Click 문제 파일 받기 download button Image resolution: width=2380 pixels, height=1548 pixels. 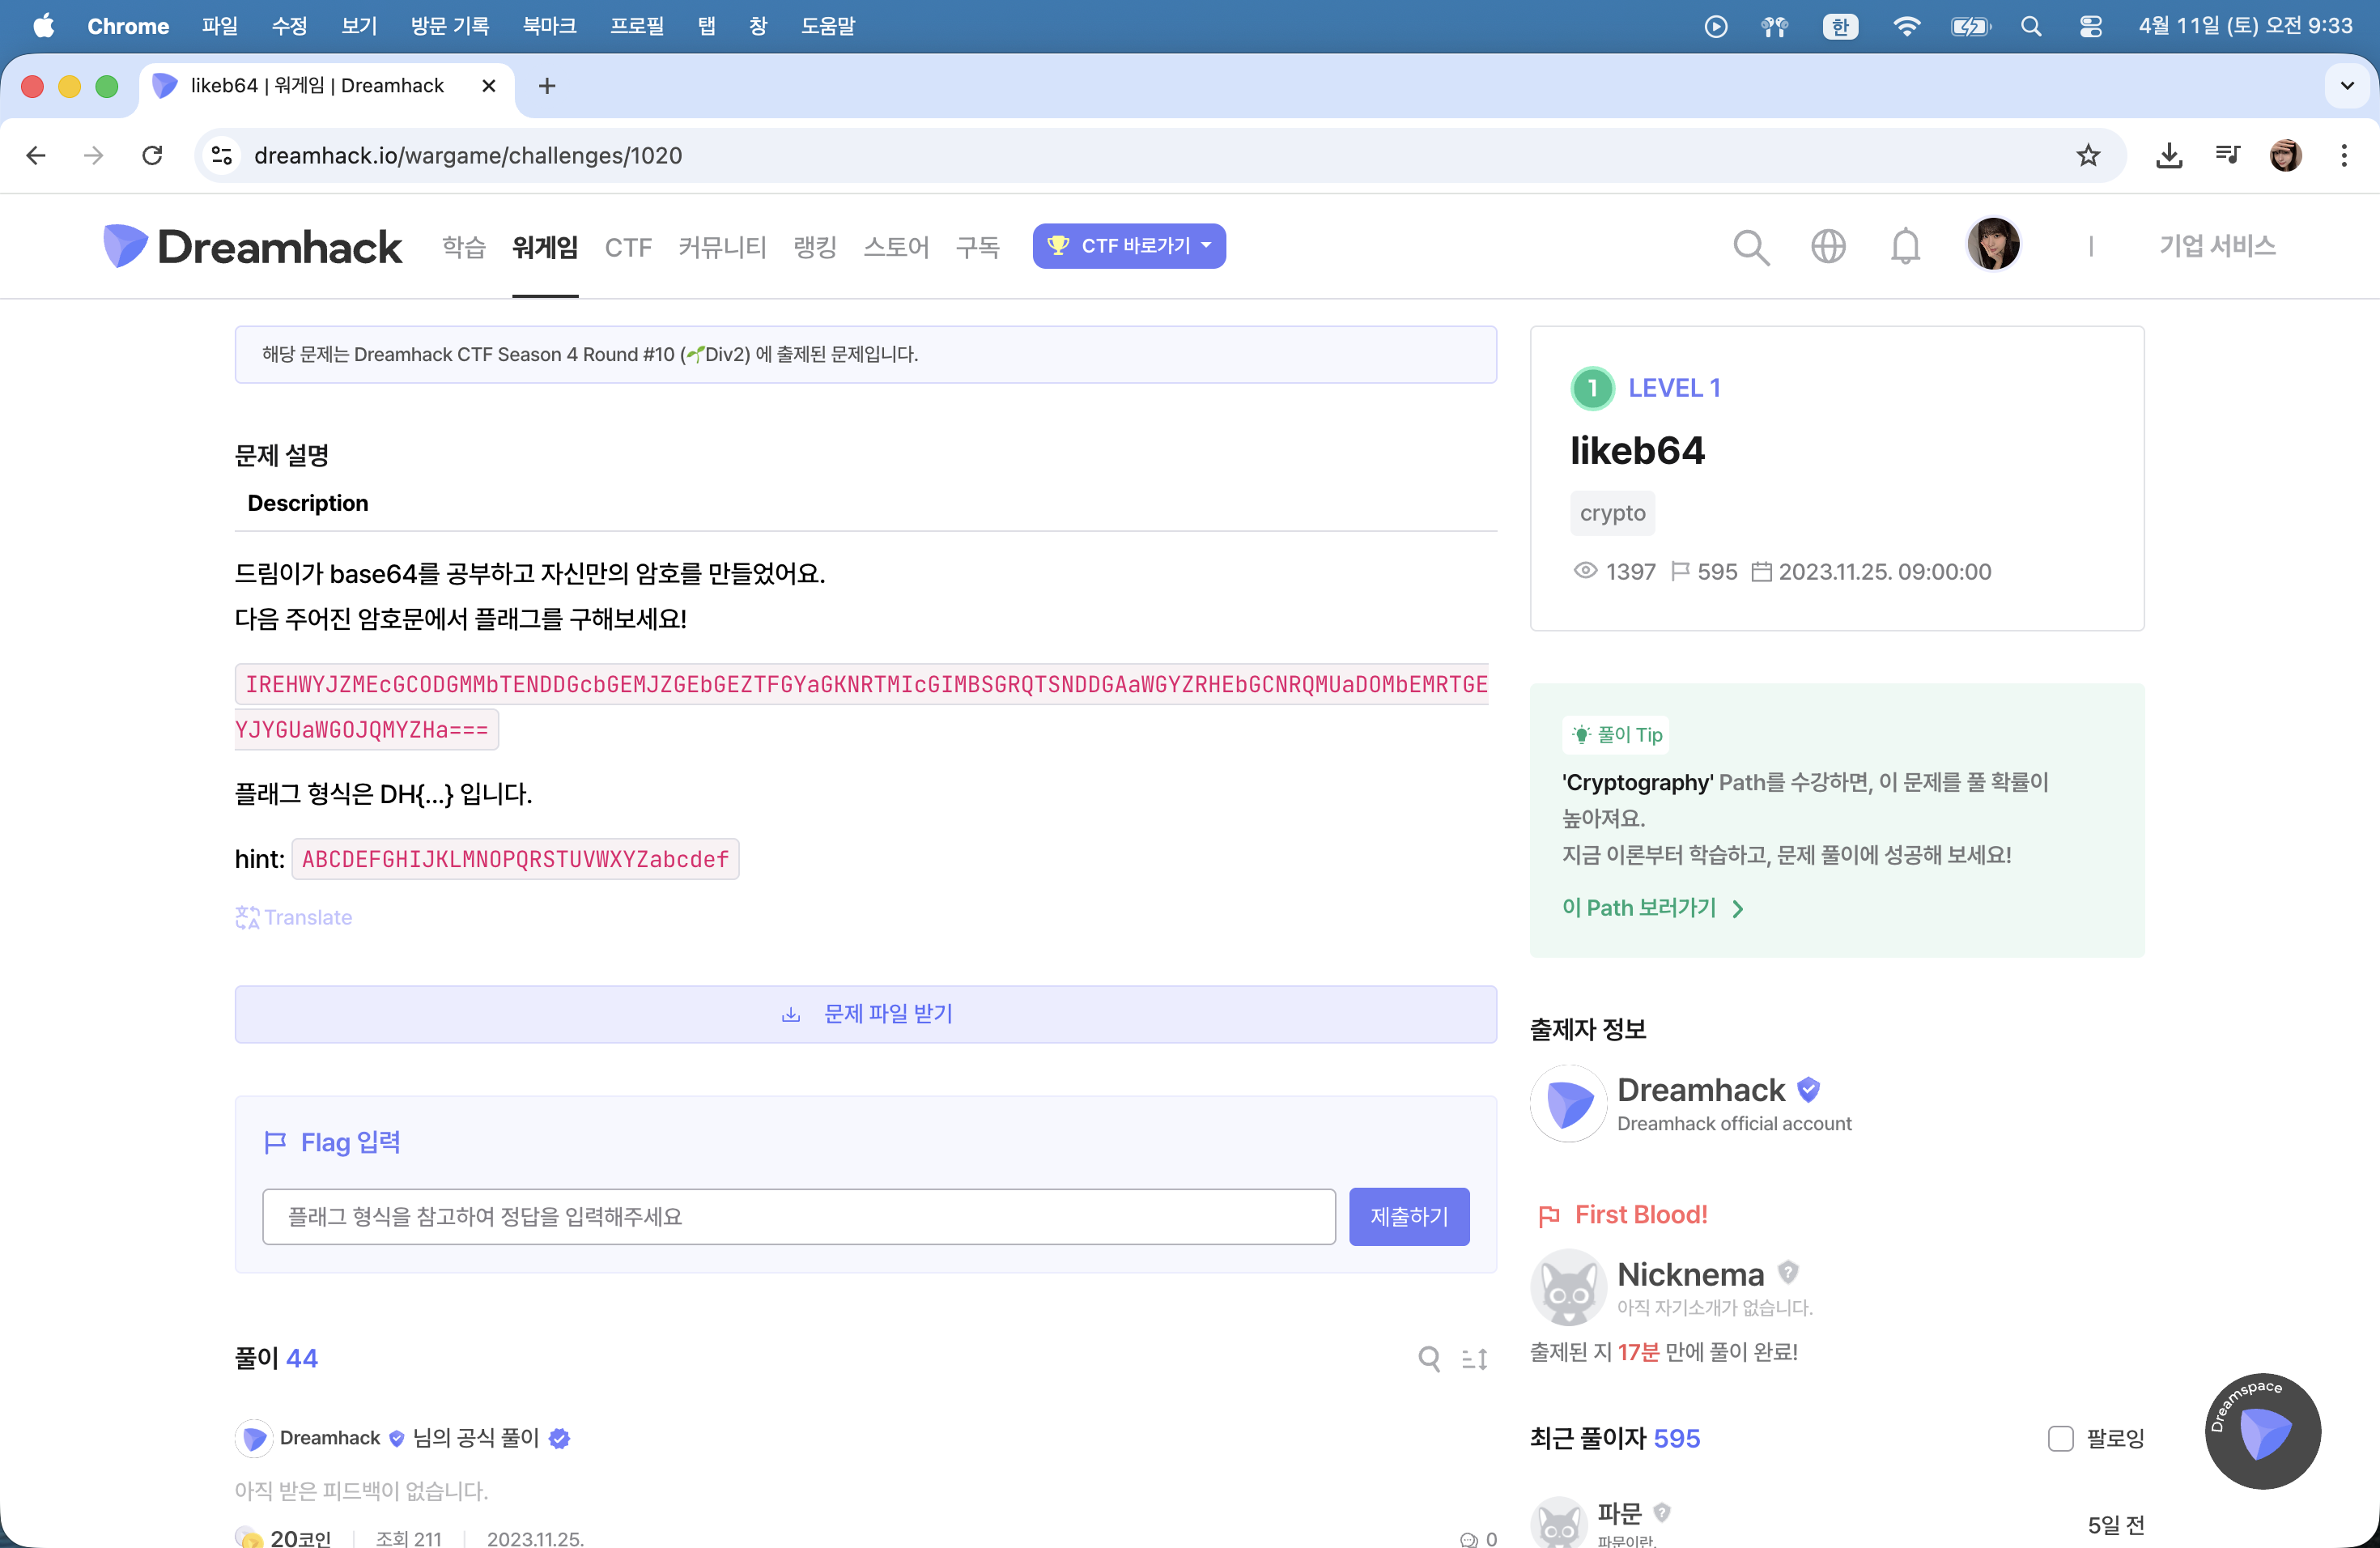(x=865, y=1014)
